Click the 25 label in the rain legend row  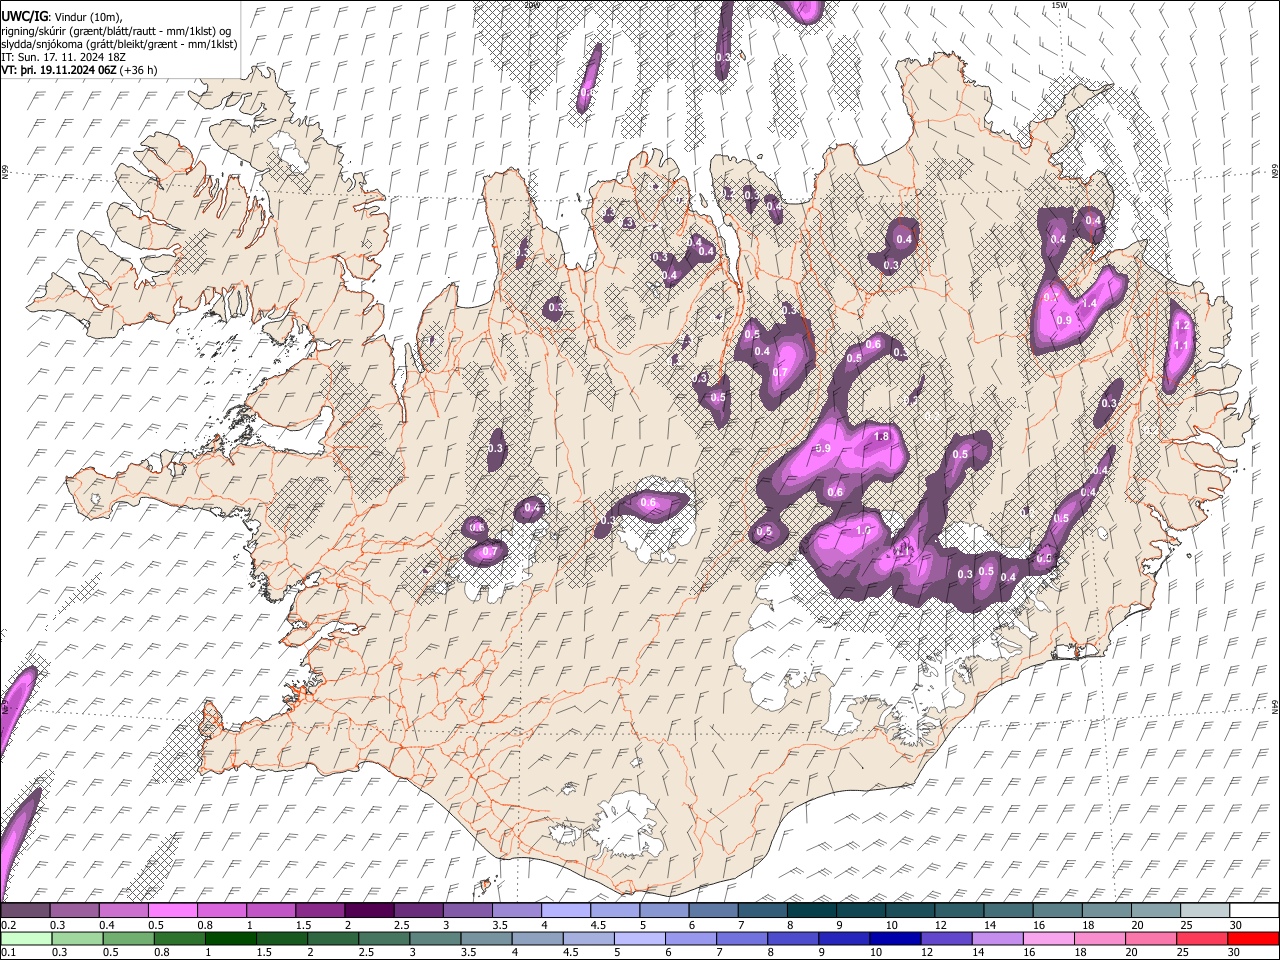click(x=1184, y=952)
